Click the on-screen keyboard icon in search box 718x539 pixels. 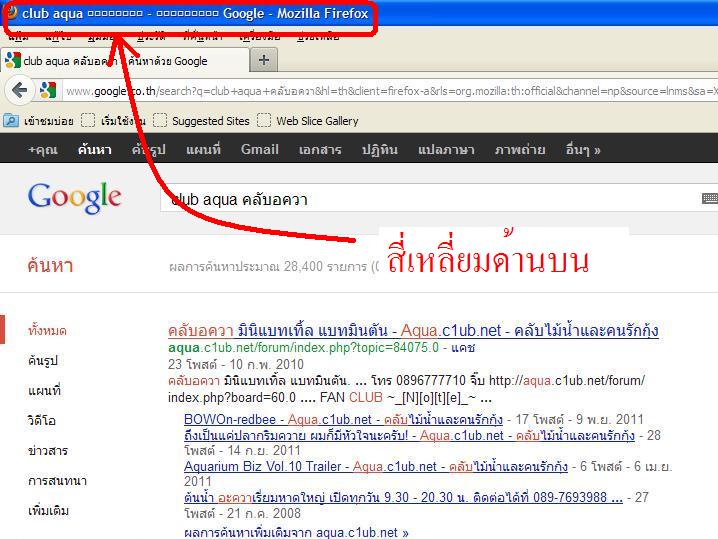tap(710, 198)
